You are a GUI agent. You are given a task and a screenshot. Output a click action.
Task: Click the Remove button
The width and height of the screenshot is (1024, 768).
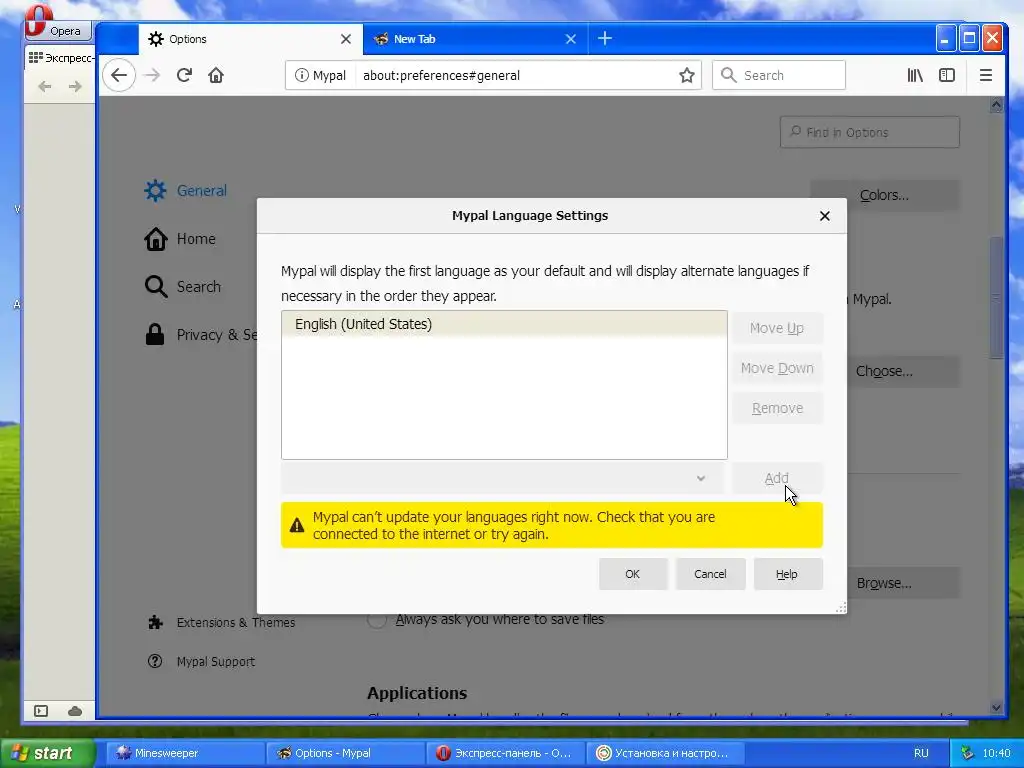coord(776,408)
